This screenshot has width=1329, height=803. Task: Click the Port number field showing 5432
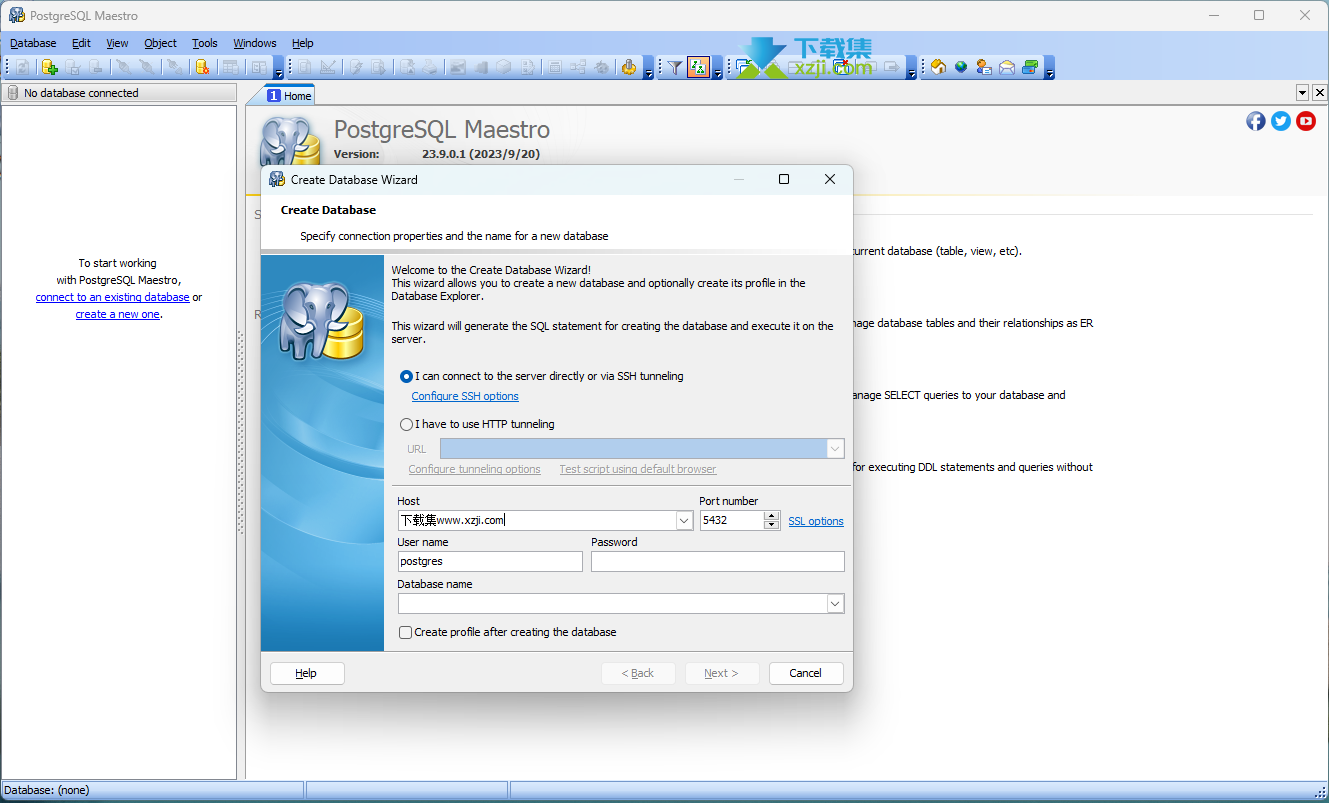click(732, 520)
